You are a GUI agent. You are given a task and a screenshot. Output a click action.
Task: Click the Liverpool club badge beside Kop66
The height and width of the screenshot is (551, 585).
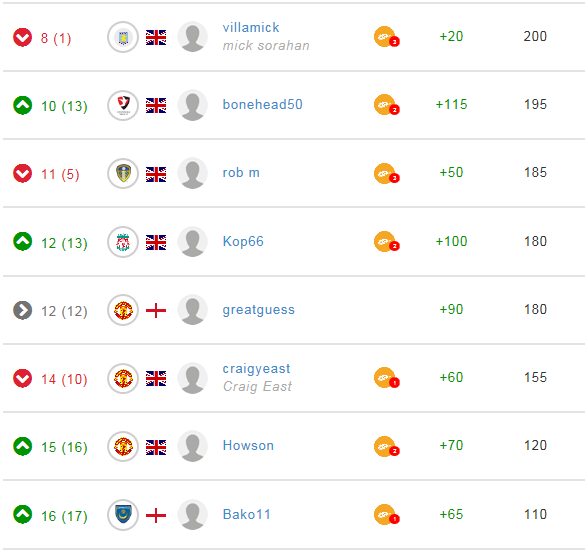123,242
